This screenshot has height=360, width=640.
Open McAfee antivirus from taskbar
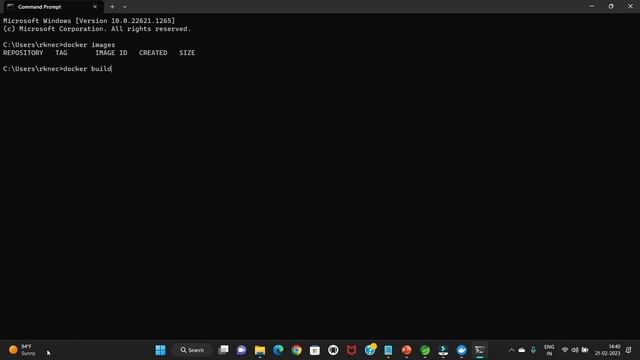point(351,350)
